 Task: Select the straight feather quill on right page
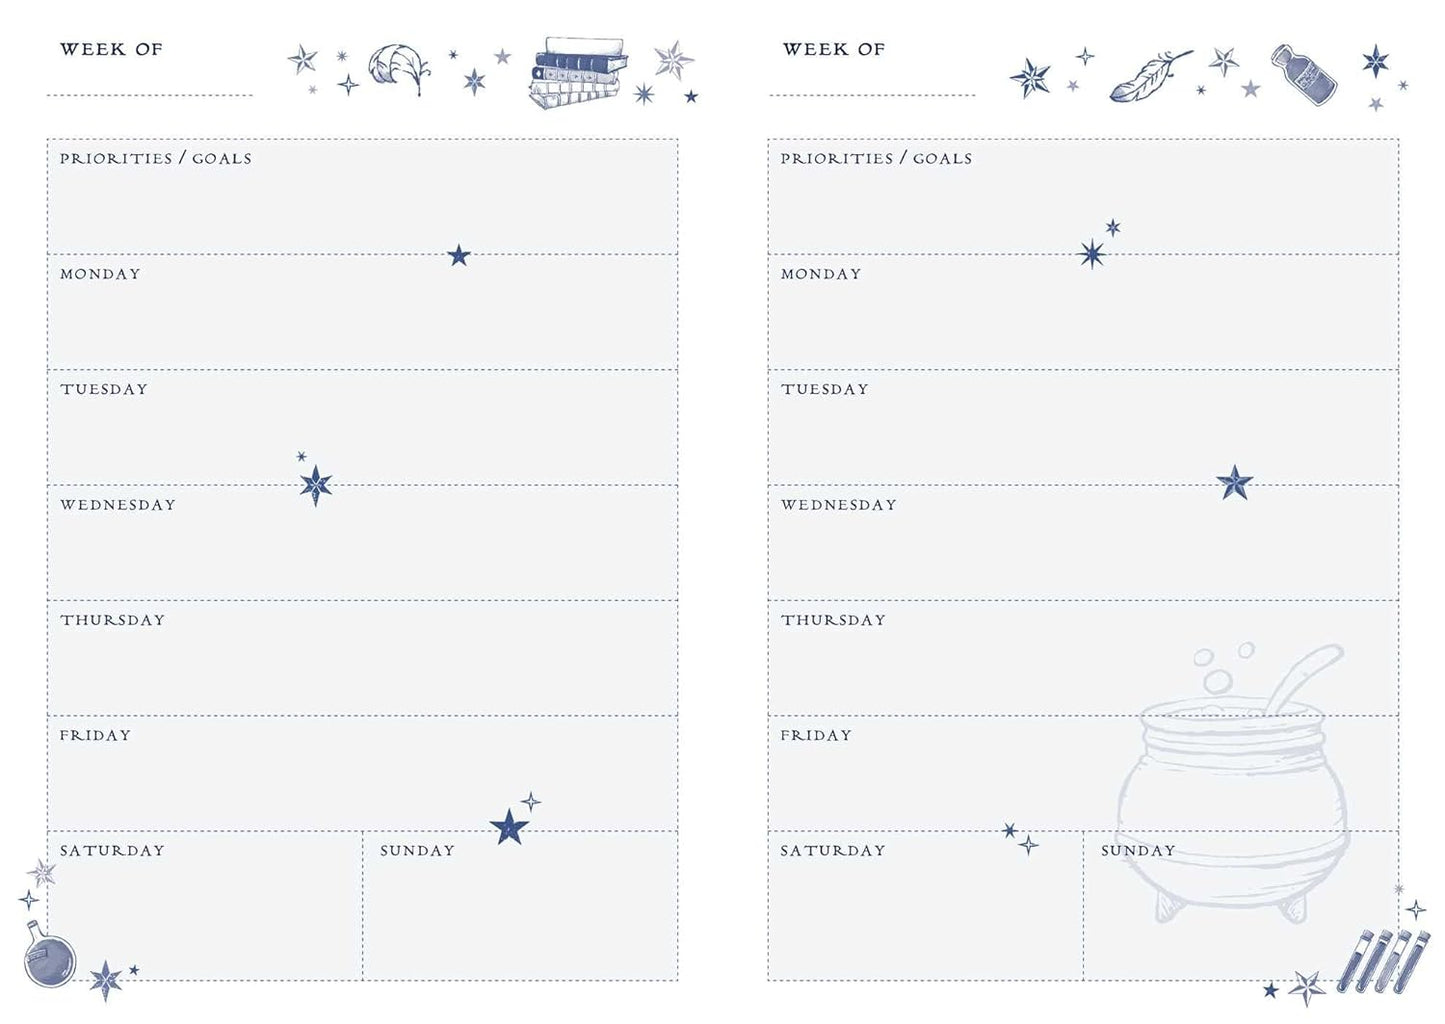click(1150, 76)
